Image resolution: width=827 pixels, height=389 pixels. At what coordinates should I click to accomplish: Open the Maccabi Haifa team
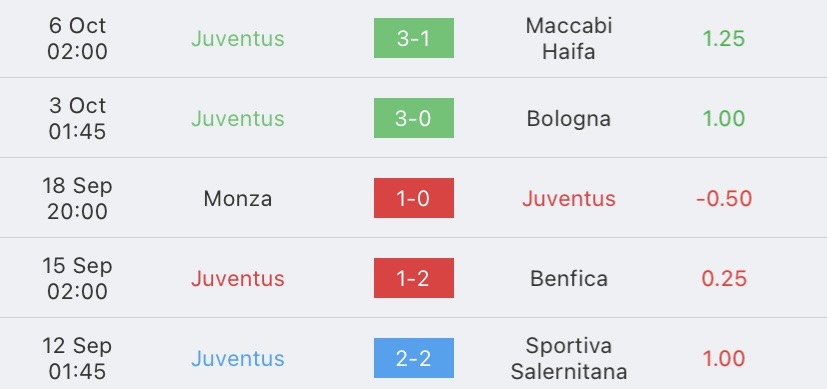click(569, 38)
